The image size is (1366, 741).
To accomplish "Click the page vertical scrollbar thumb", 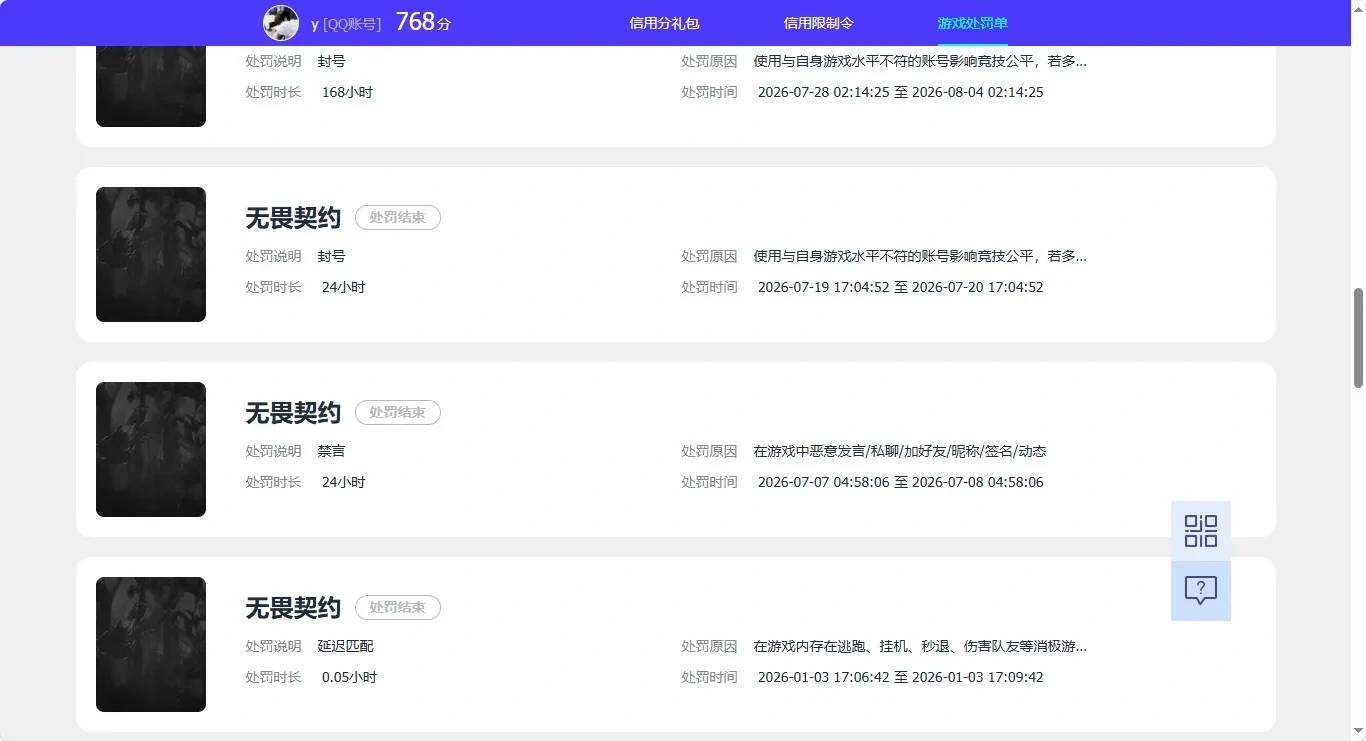I will tap(1358, 338).
